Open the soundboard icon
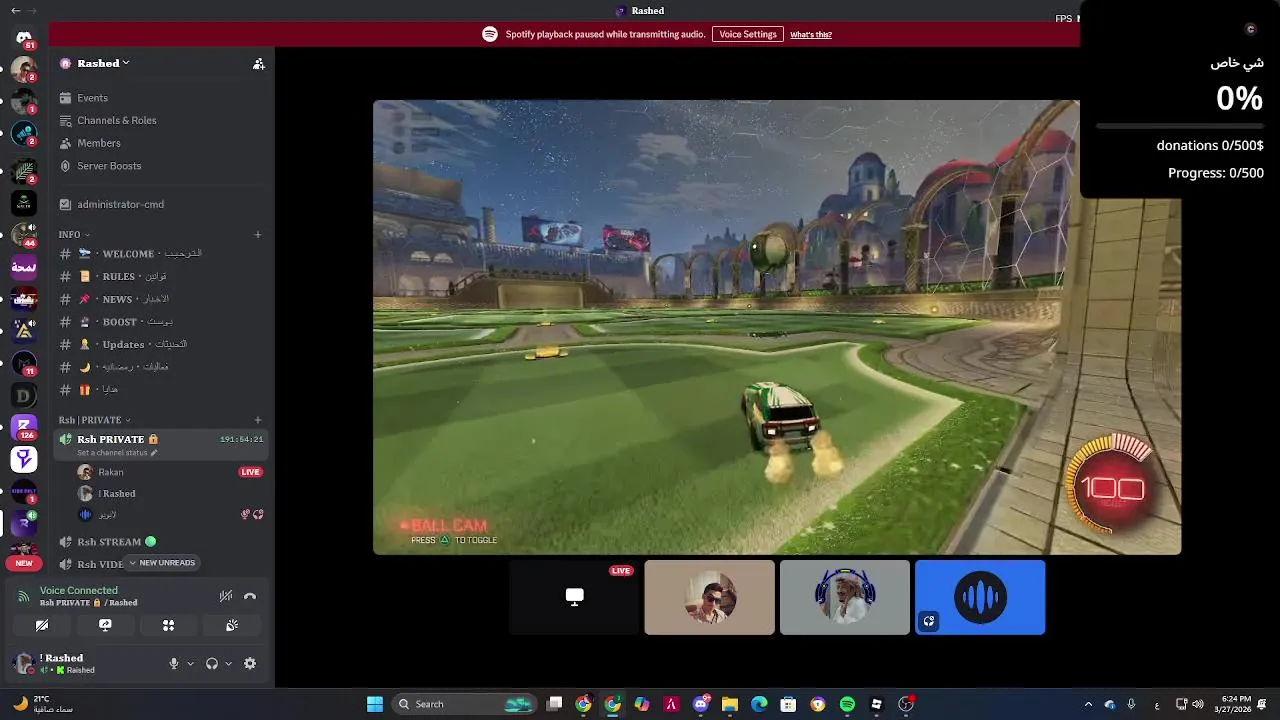Viewport: 1280px width, 720px height. tap(231, 625)
